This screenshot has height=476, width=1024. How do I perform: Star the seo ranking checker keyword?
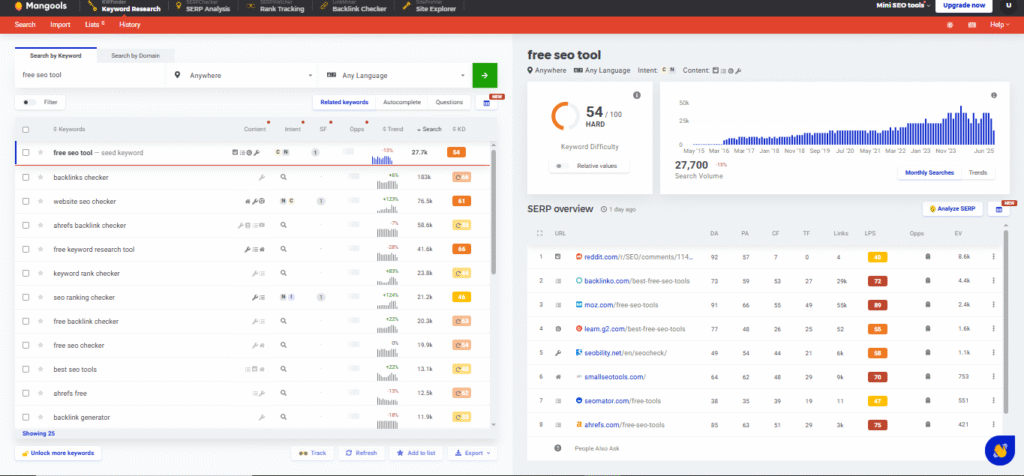pos(40,297)
